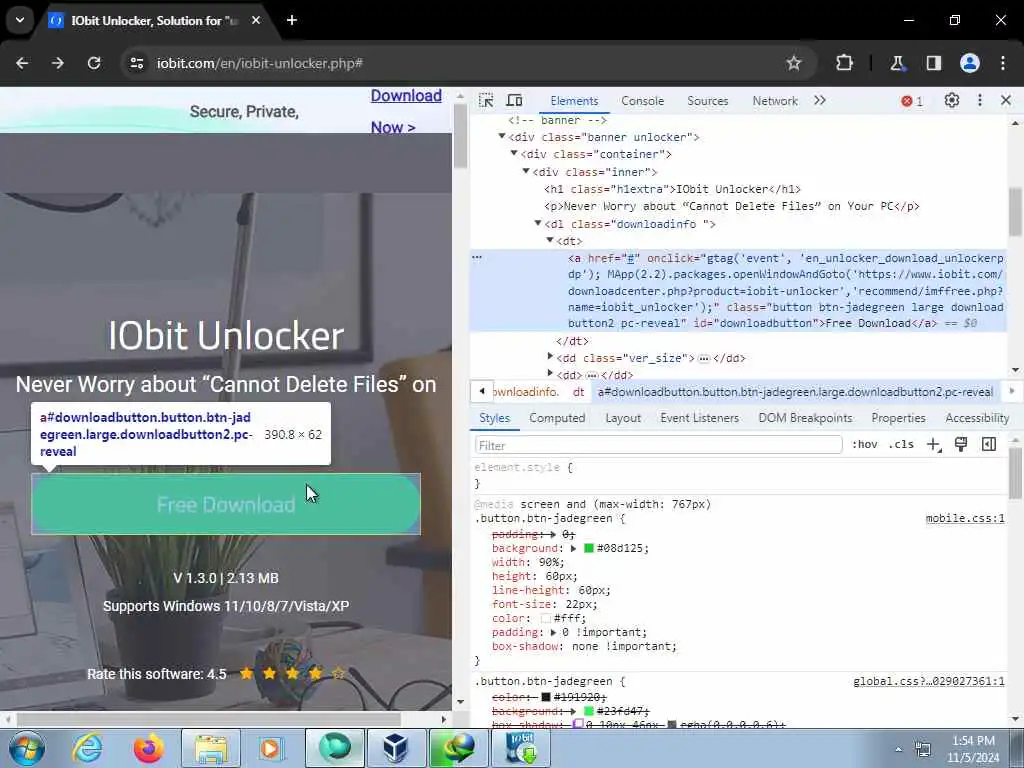Screen dimensions: 1024x768
Task: Click the ellipsis actions for selected node
Action: (x=477, y=258)
